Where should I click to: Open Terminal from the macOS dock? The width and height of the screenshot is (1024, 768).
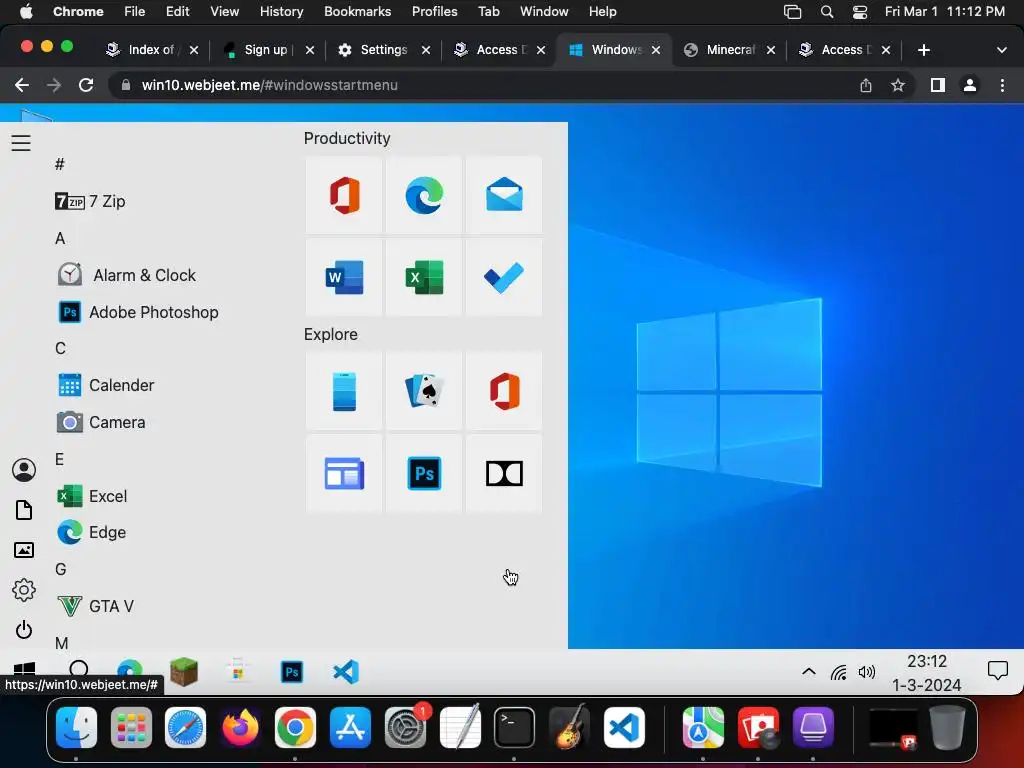pyautogui.click(x=514, y=727)
